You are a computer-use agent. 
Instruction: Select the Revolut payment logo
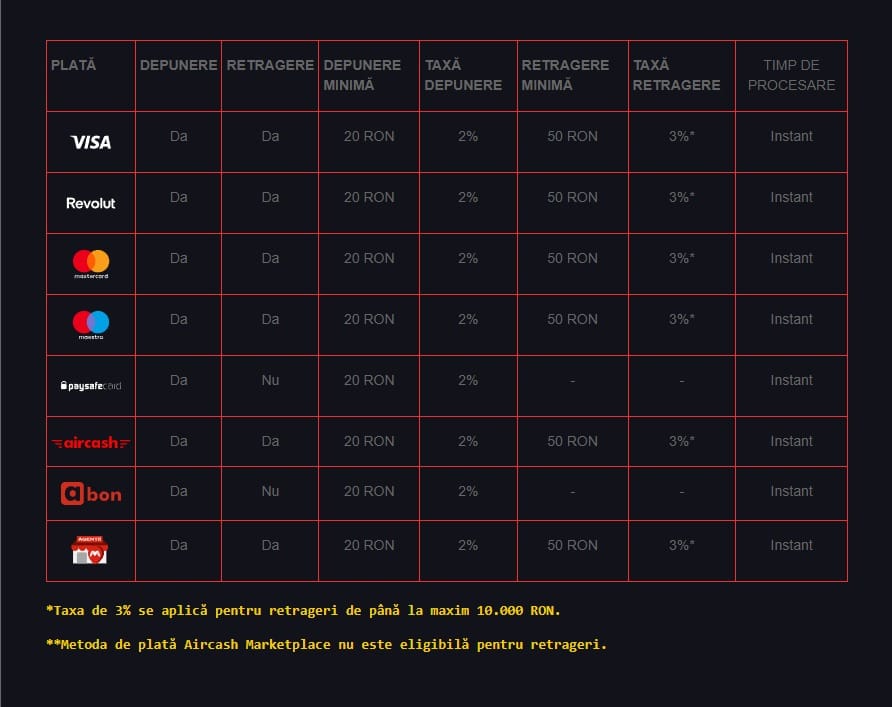tap(91, 203)
